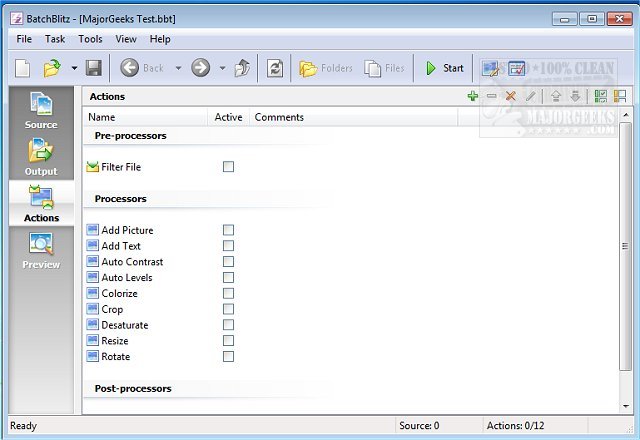
Task: Sort by the Name column header
Action: (145, 117)
